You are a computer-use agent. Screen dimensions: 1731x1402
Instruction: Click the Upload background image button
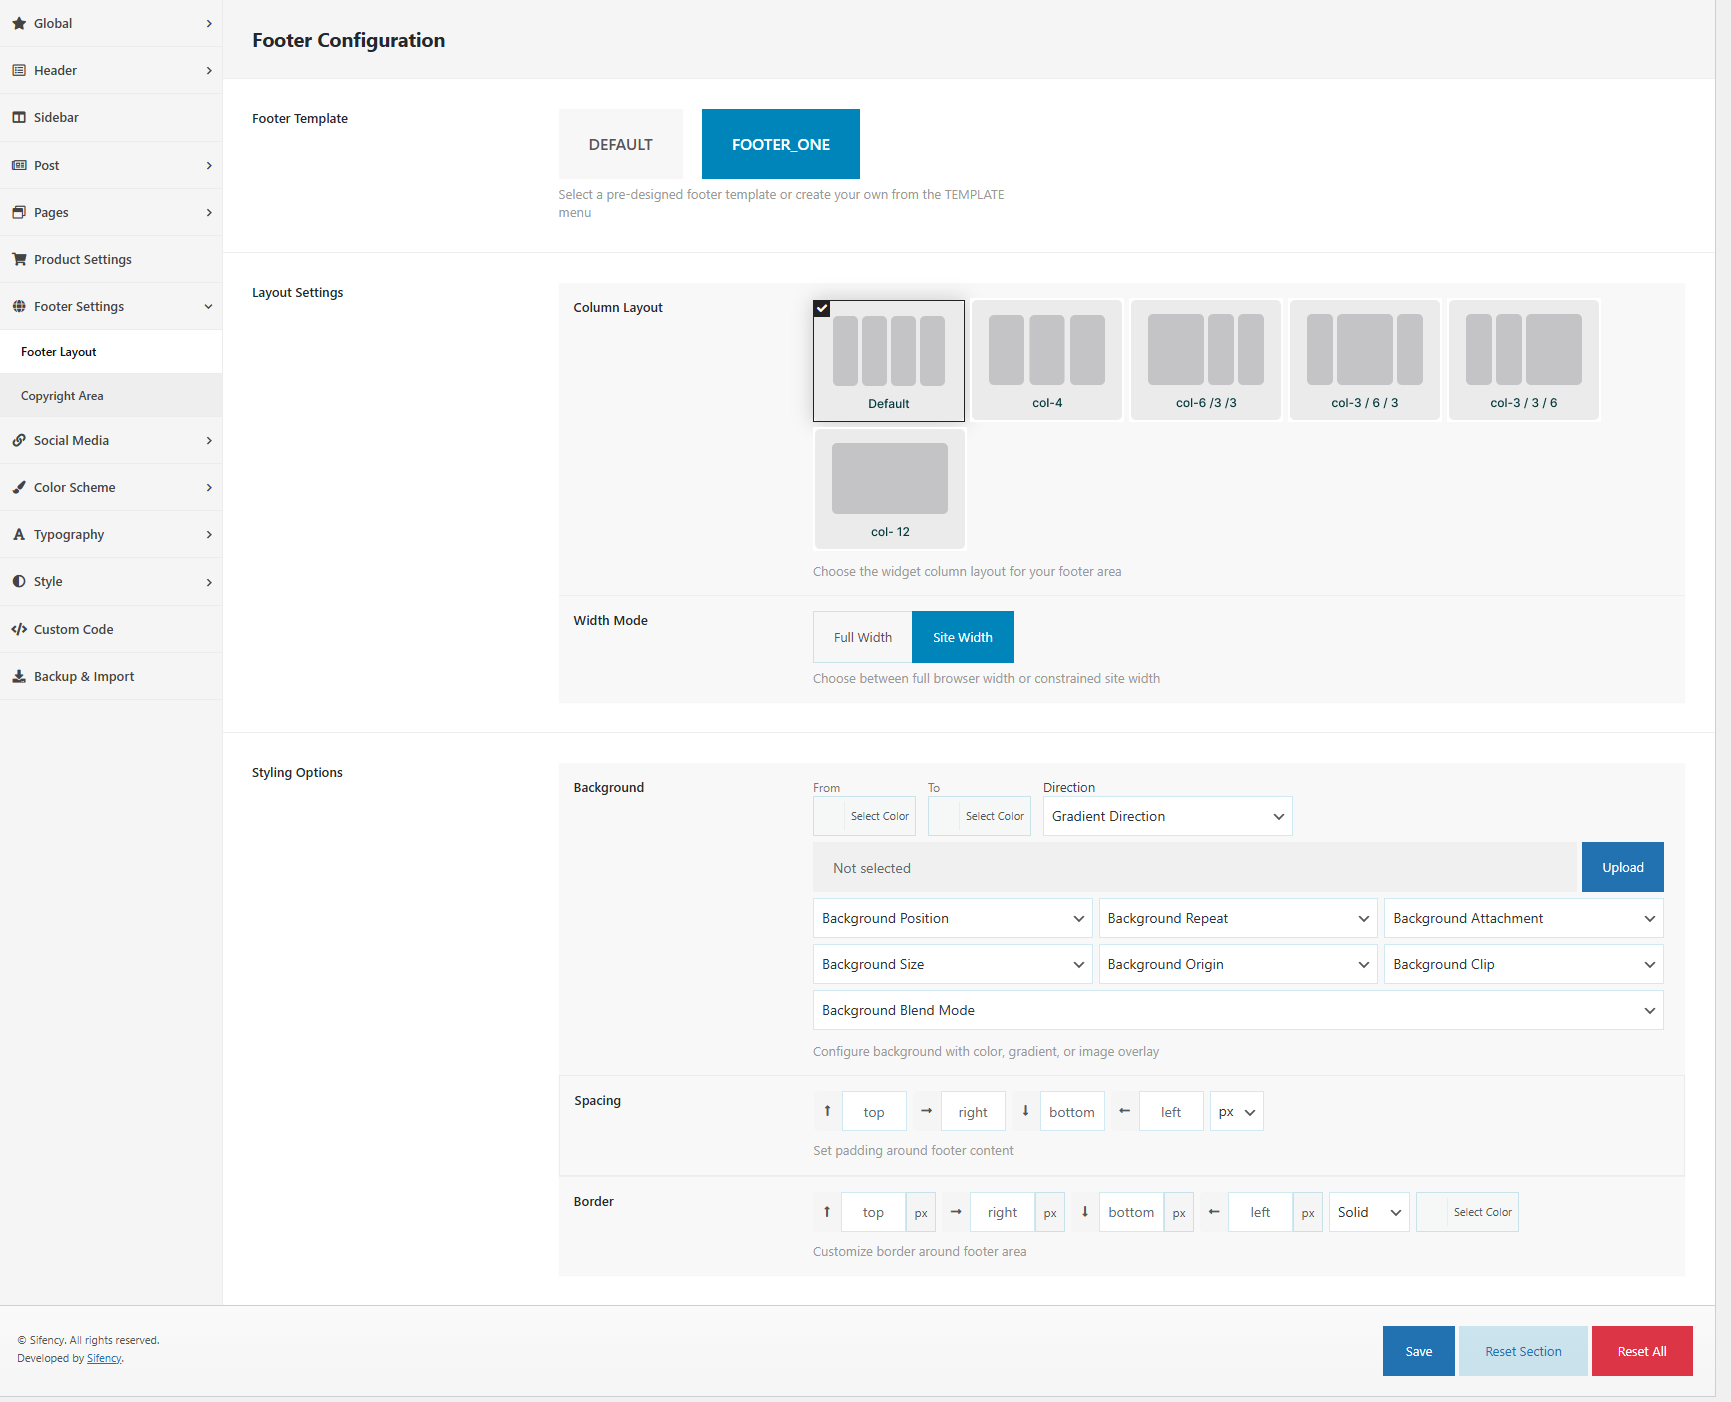(x=1621, y=867)
